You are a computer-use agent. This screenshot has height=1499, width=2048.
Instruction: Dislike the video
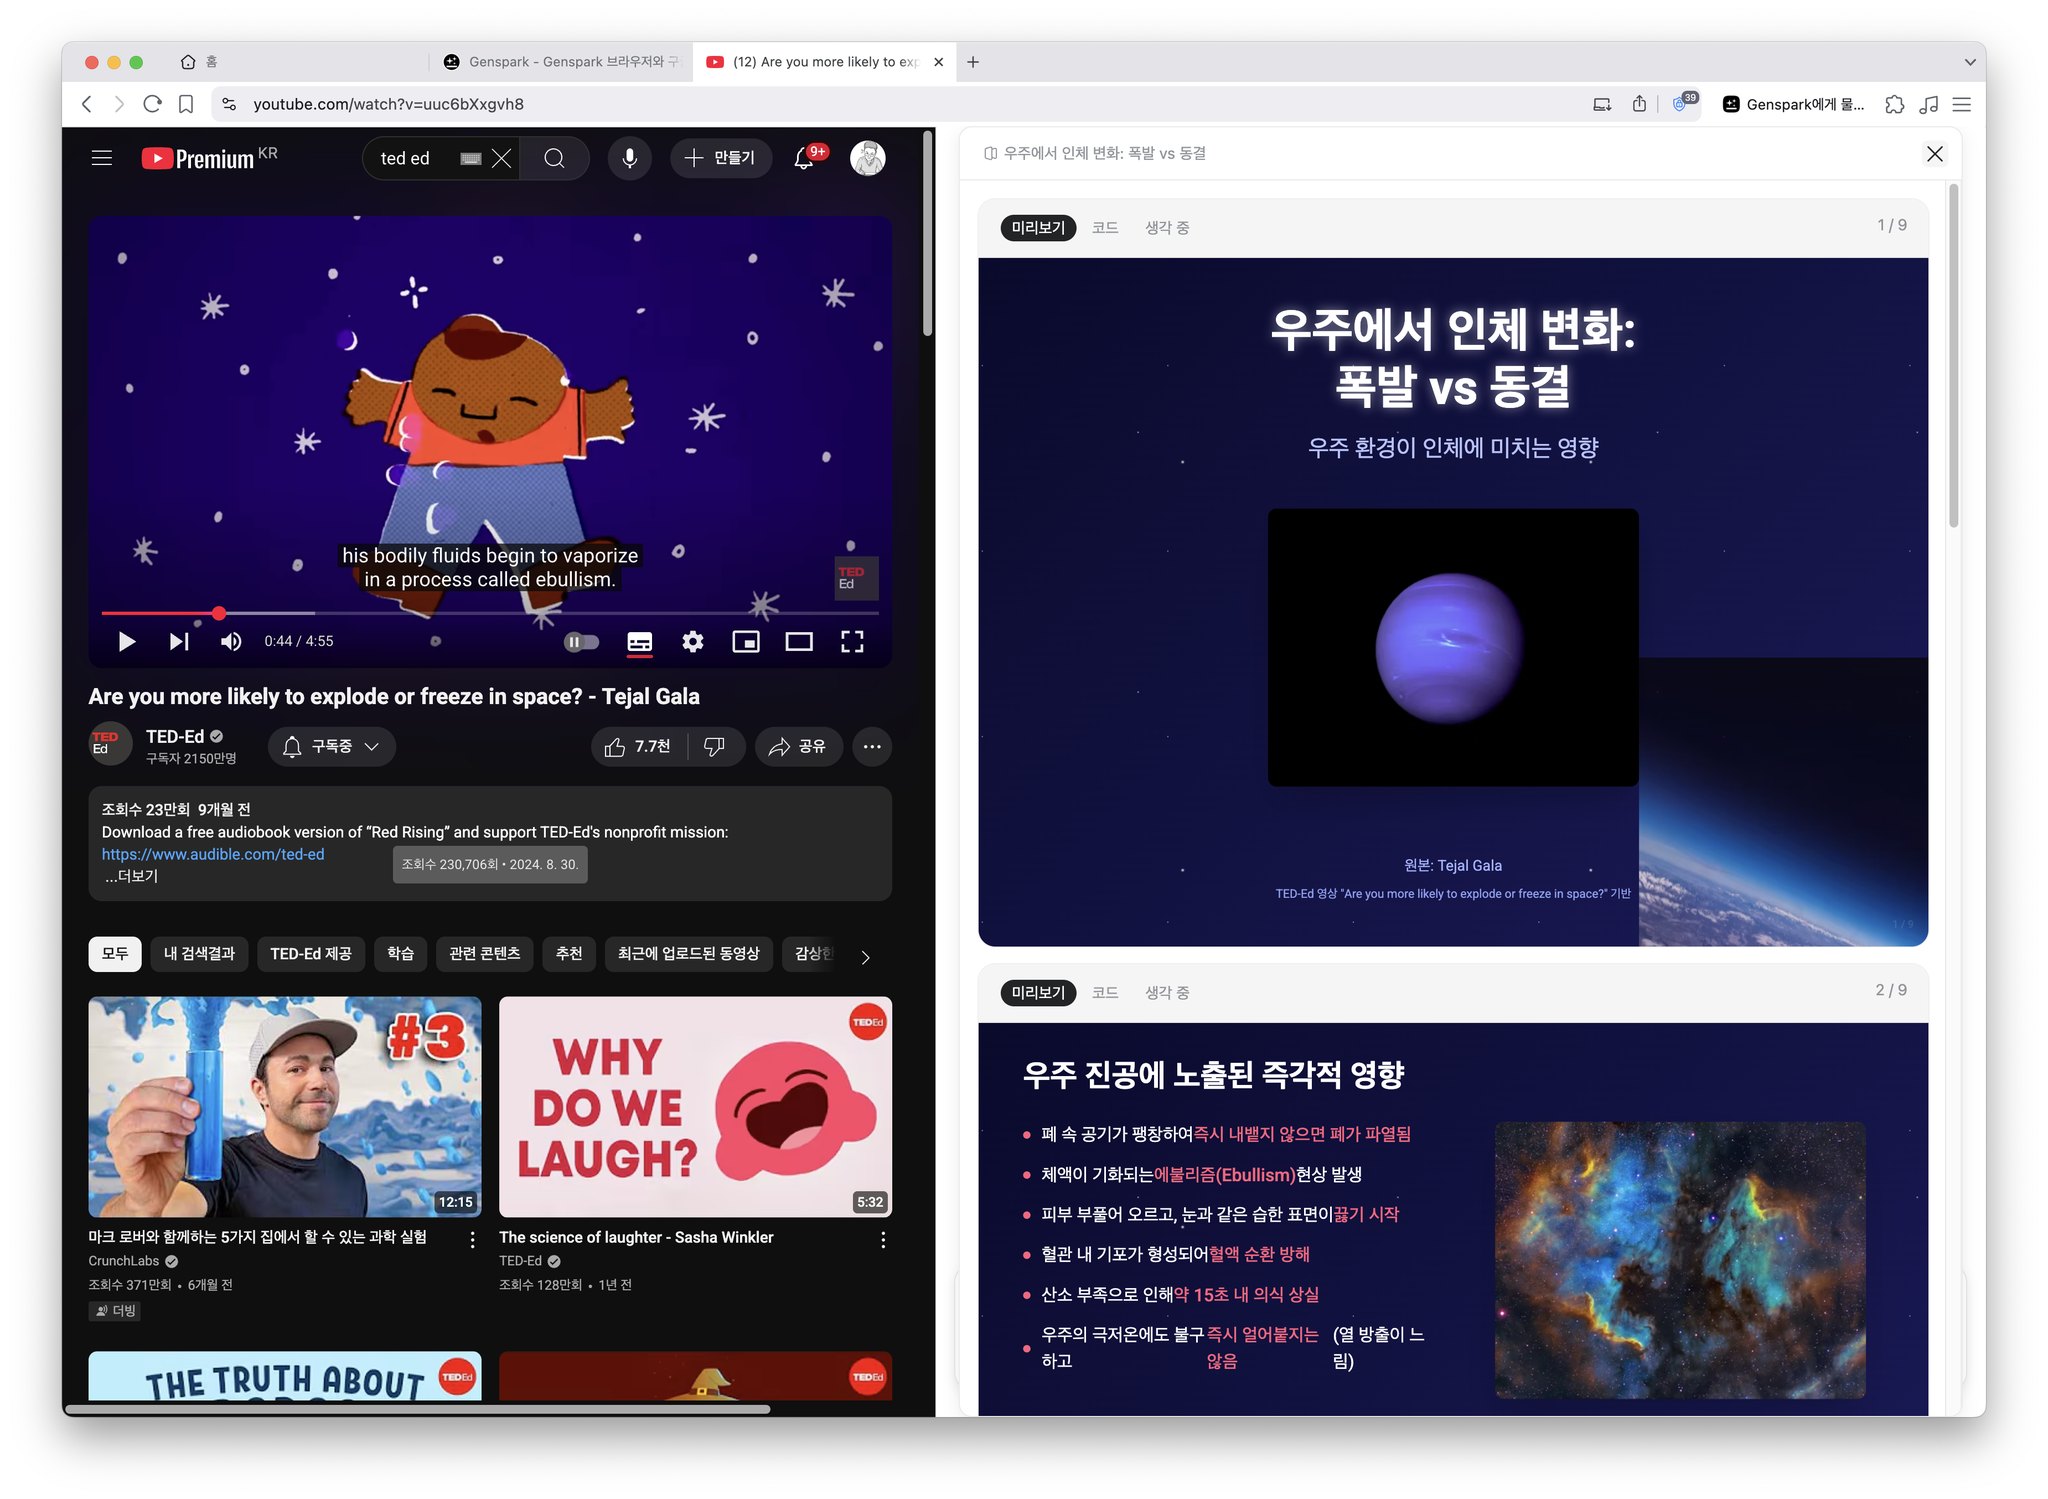click(715, 746)
